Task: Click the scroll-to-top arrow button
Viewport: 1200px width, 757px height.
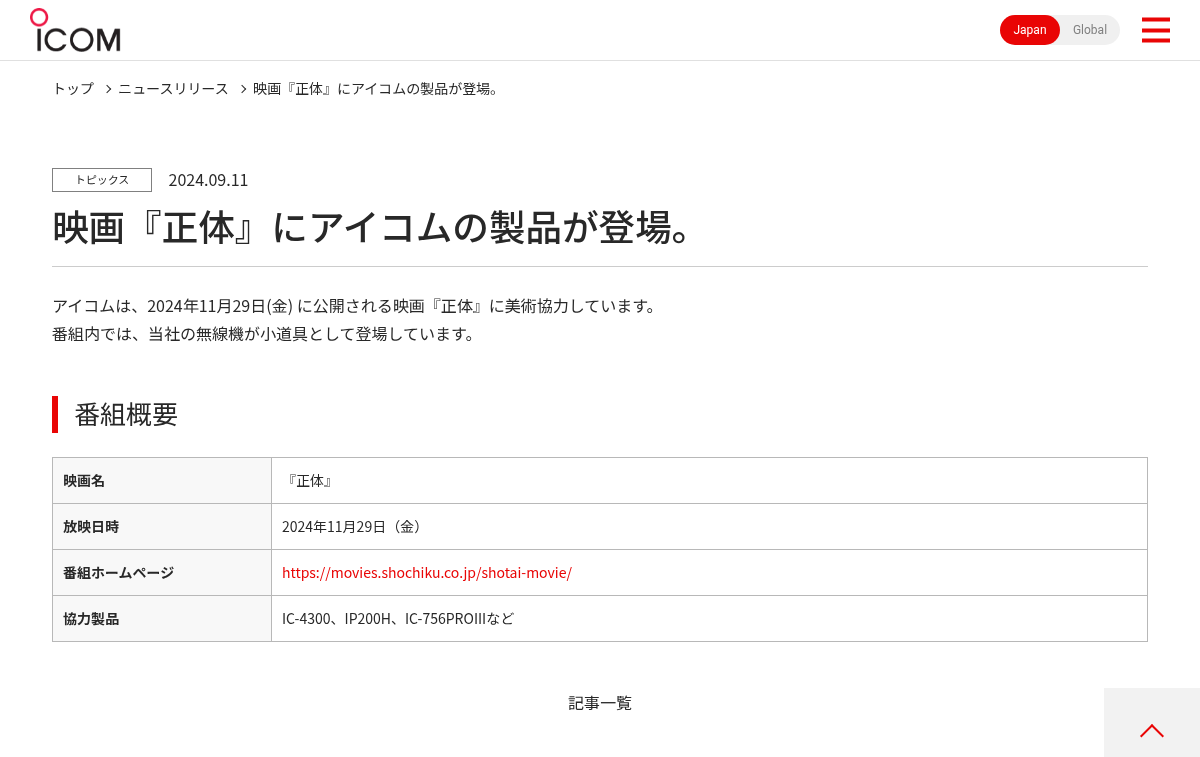Action: [x=1152, y=722]
